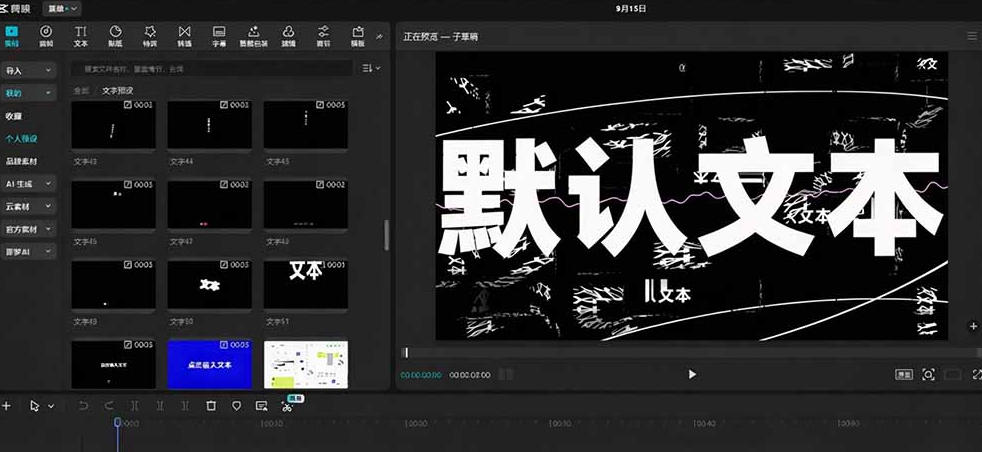982x452 pixels.
Task: Click the media panel scrollbar
Action: [386, 234]
